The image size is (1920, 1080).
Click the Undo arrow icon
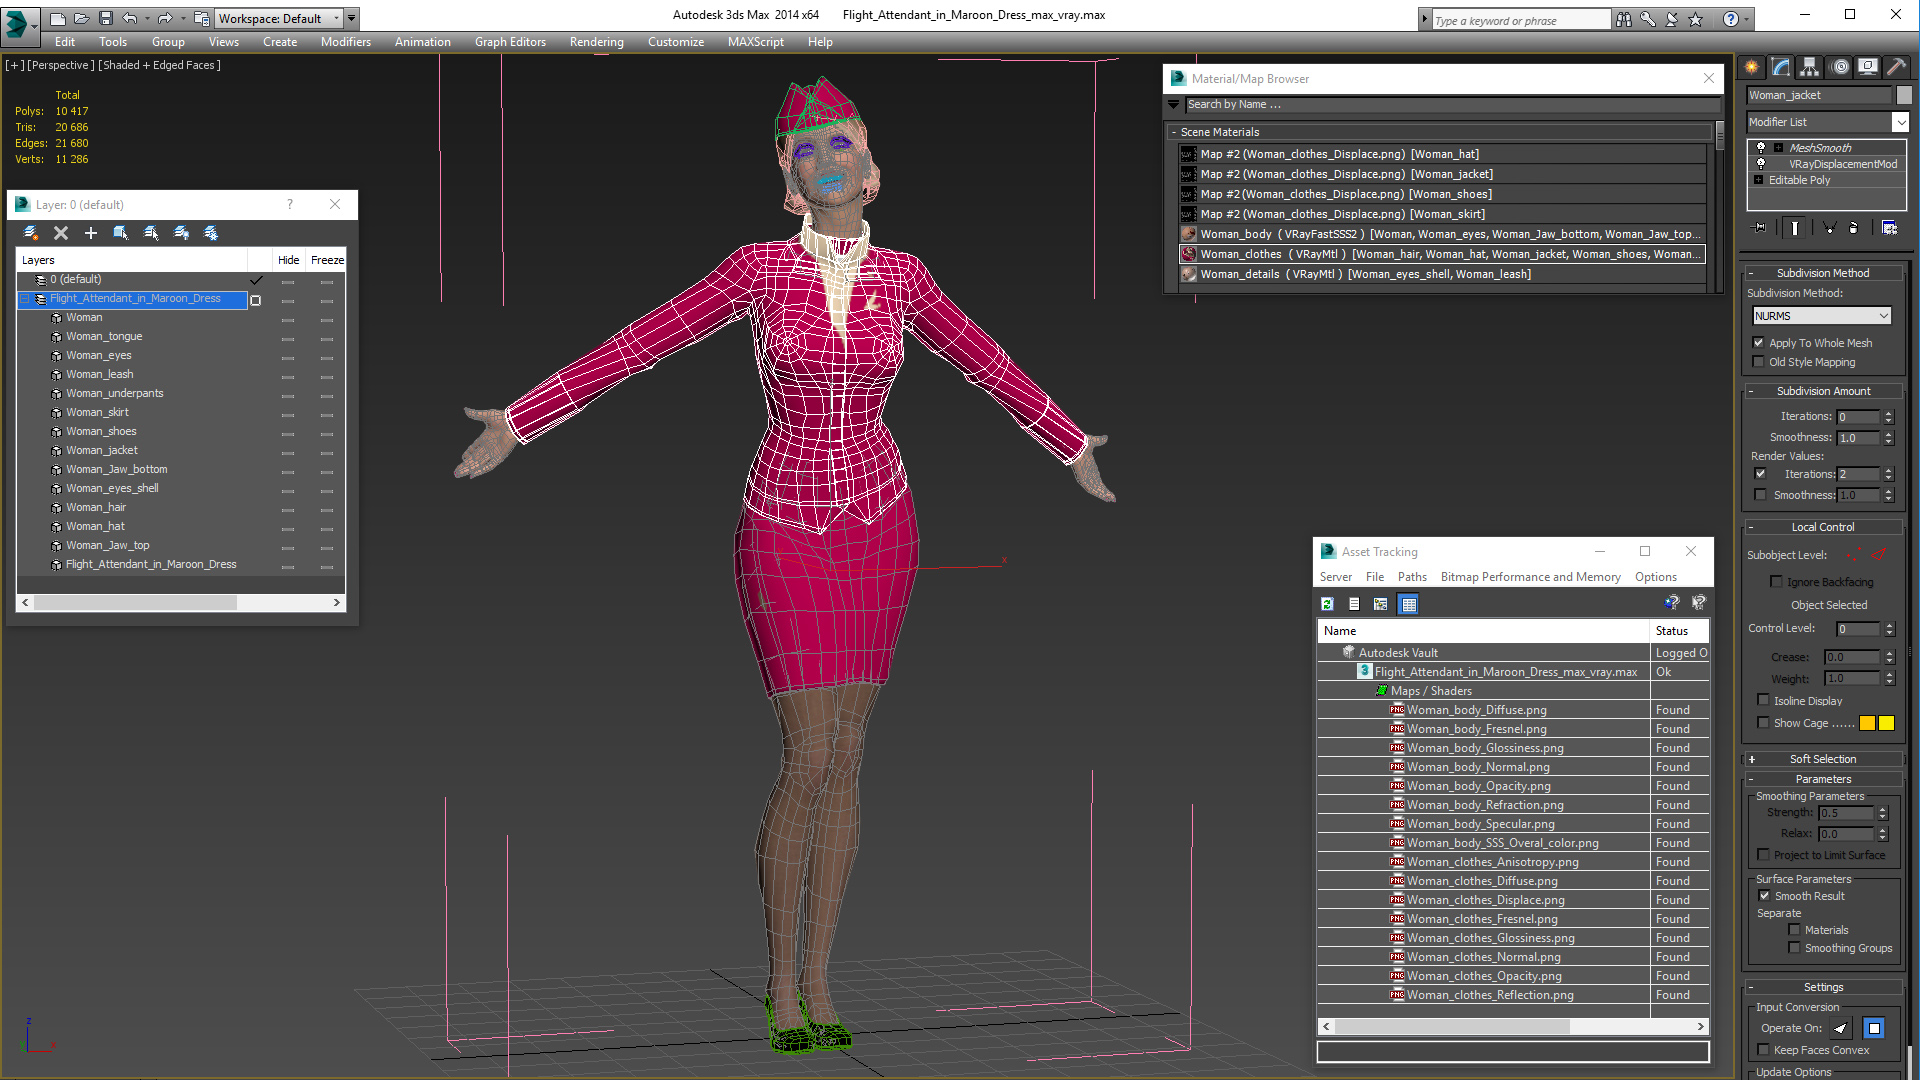coord(129,18)
